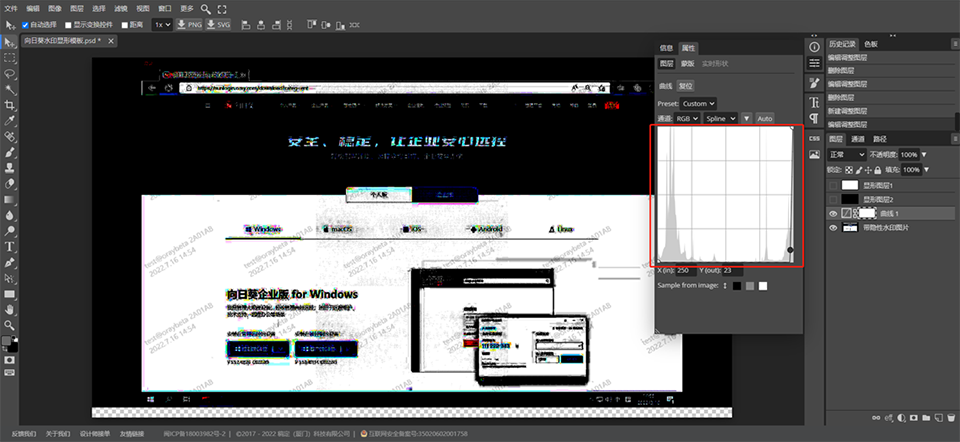Screen dimensions: 960x442
Task: Open the info panel icon
Action: pos(814,46)
